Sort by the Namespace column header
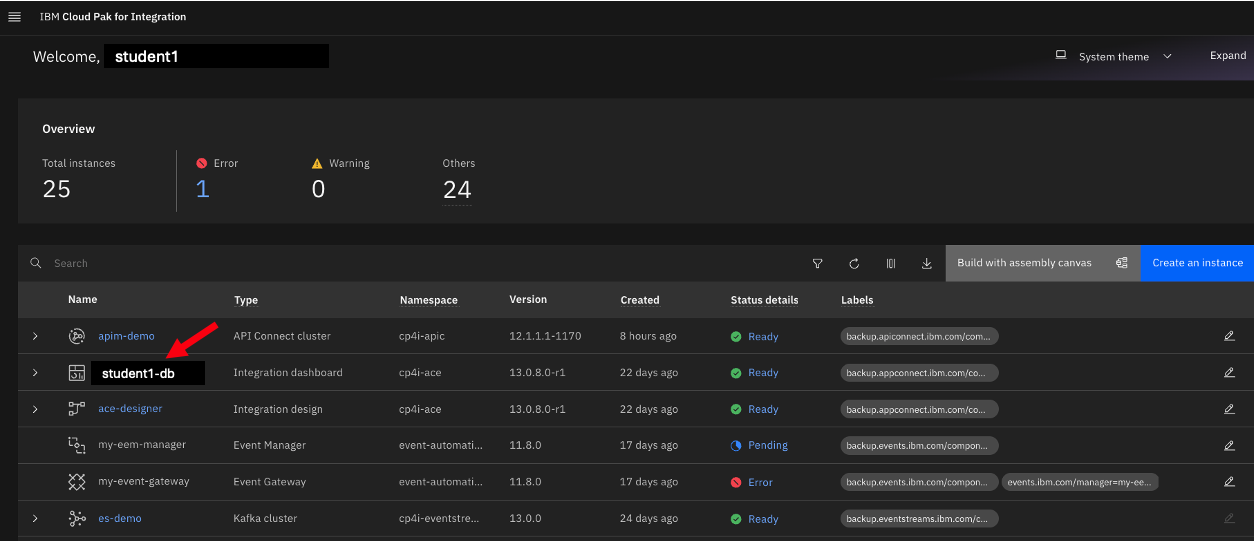The image size is (1254, 541). 429,300
